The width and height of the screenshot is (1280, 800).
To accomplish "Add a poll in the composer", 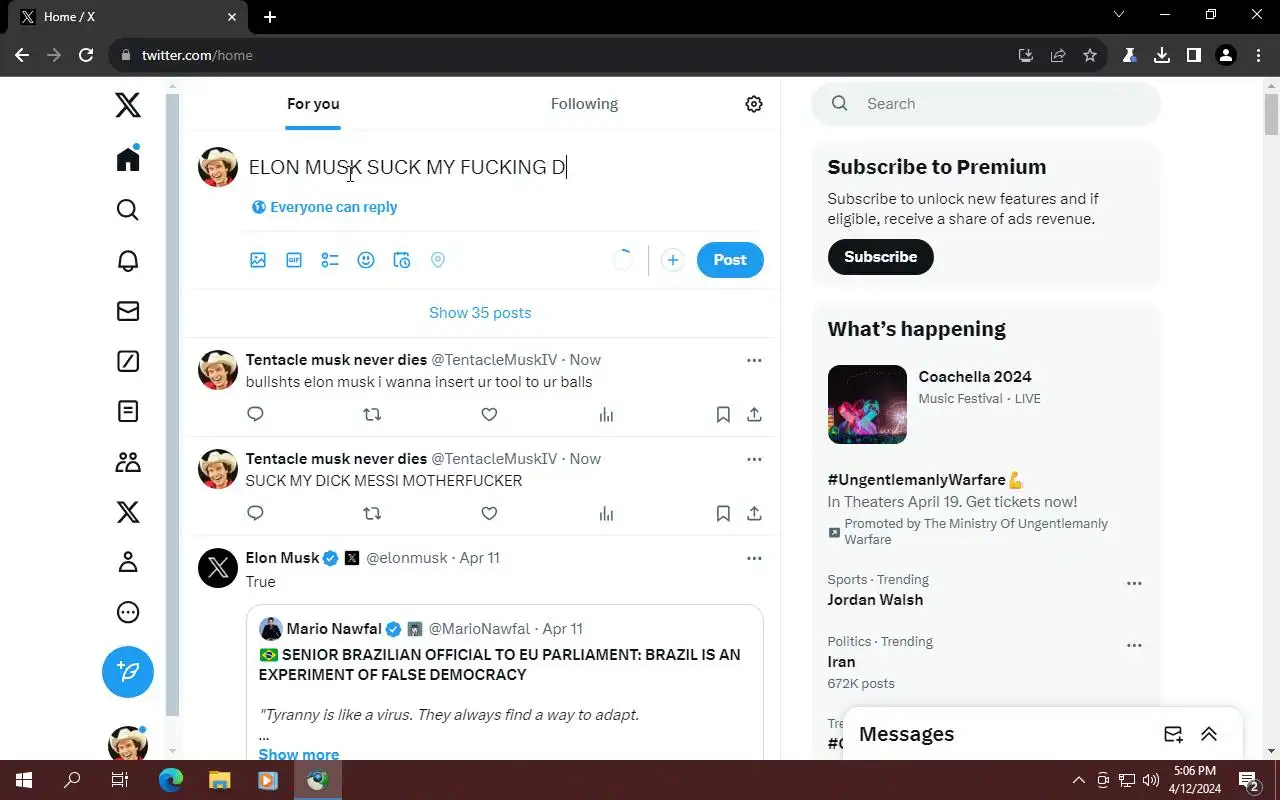I will pyautogui.click(x=330, y=260).
